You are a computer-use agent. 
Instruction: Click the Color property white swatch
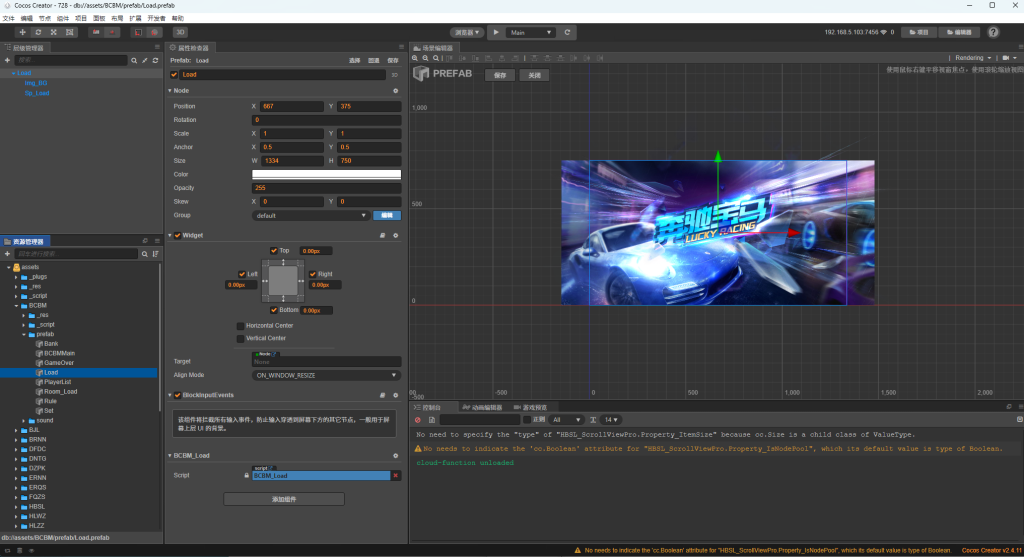(327, 174)
